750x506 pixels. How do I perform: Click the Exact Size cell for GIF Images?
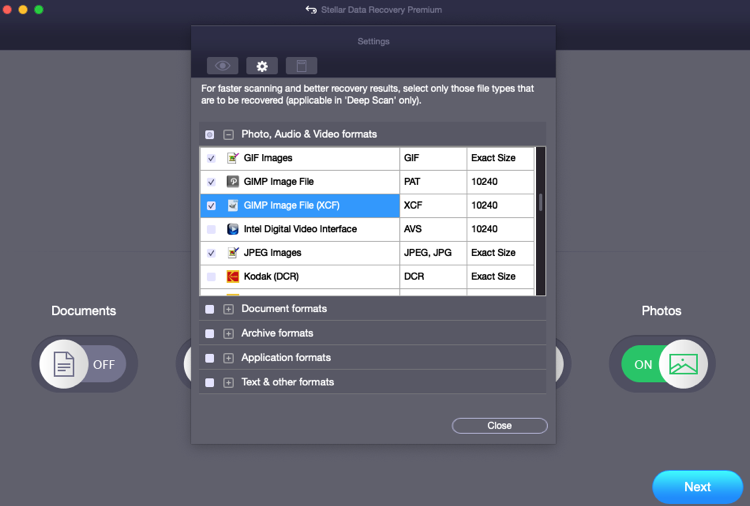tap(500, 158)
